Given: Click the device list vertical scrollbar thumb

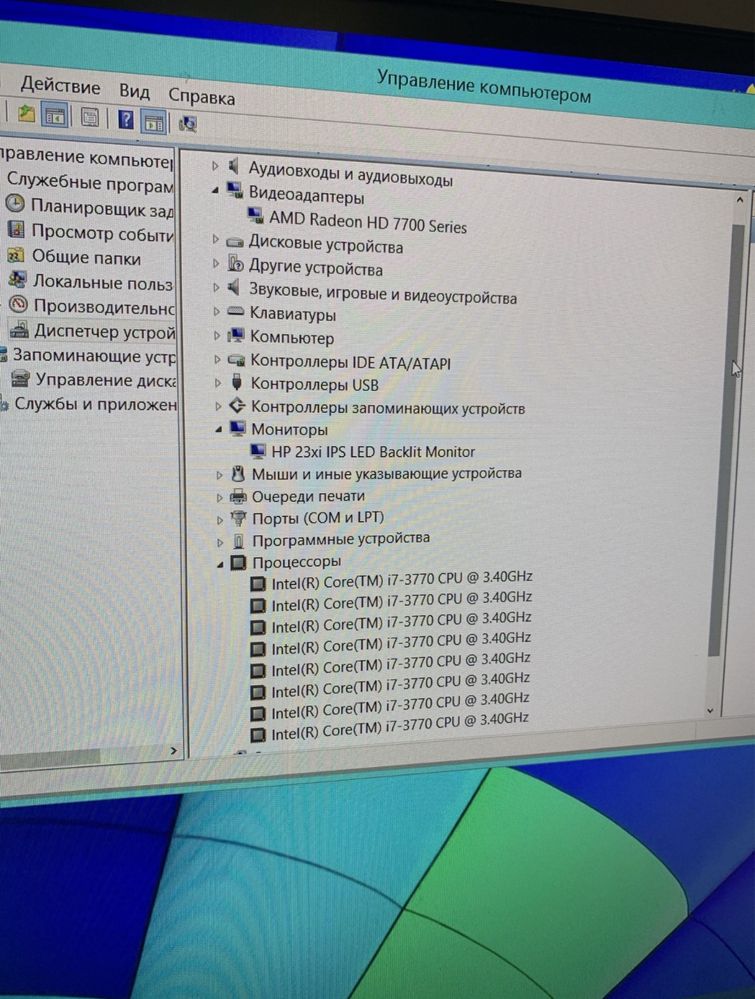Looking at the screenshot, I should point(726,440).
